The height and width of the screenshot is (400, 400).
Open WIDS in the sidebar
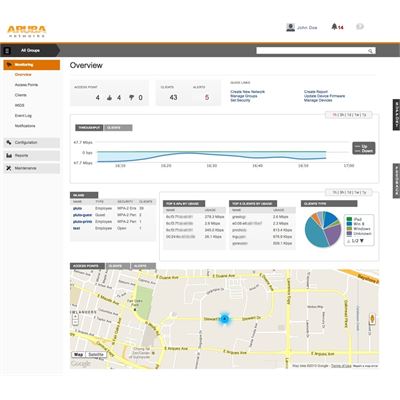click(20, 105)
